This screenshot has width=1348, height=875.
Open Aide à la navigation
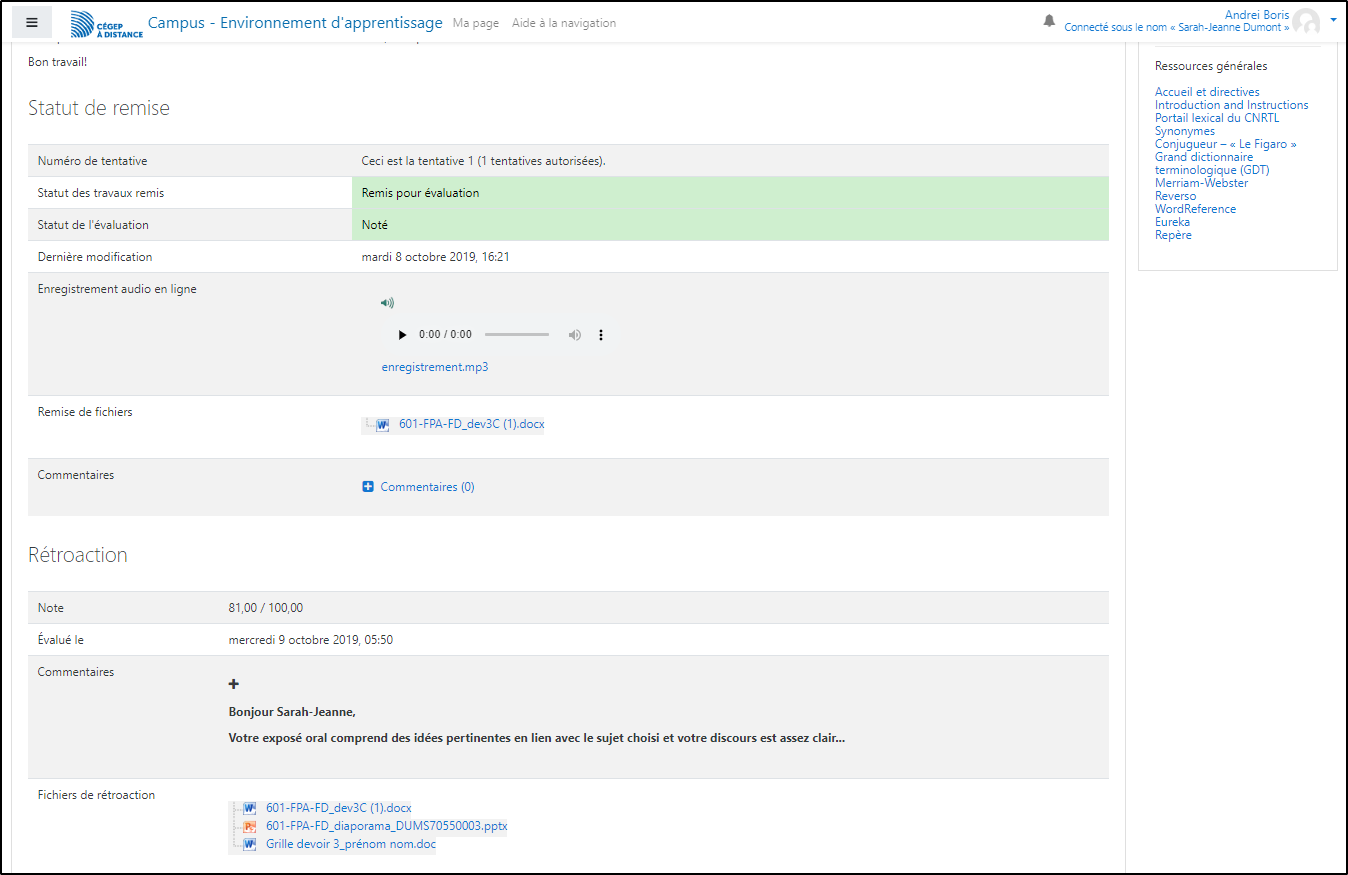pos(564,23)
